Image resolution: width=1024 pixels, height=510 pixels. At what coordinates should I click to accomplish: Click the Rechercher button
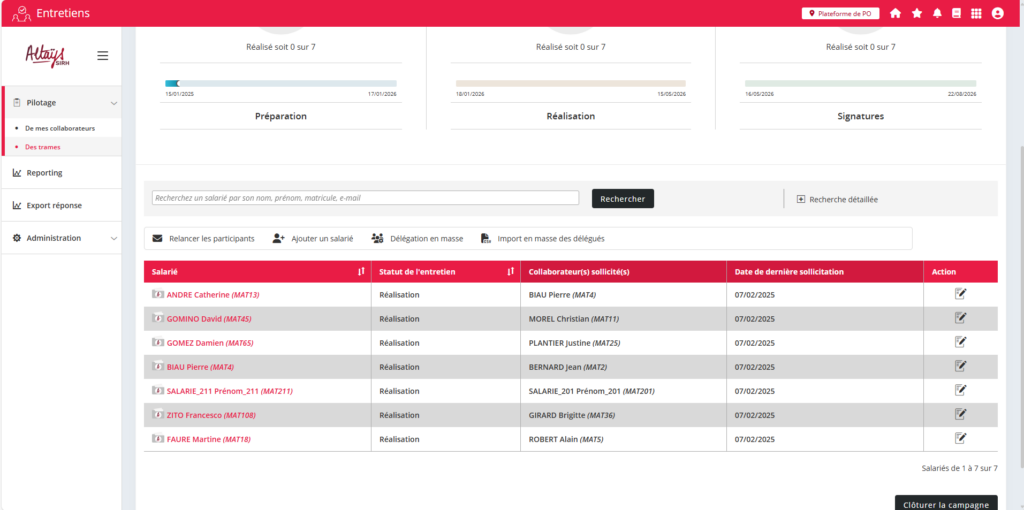point(622,199)
